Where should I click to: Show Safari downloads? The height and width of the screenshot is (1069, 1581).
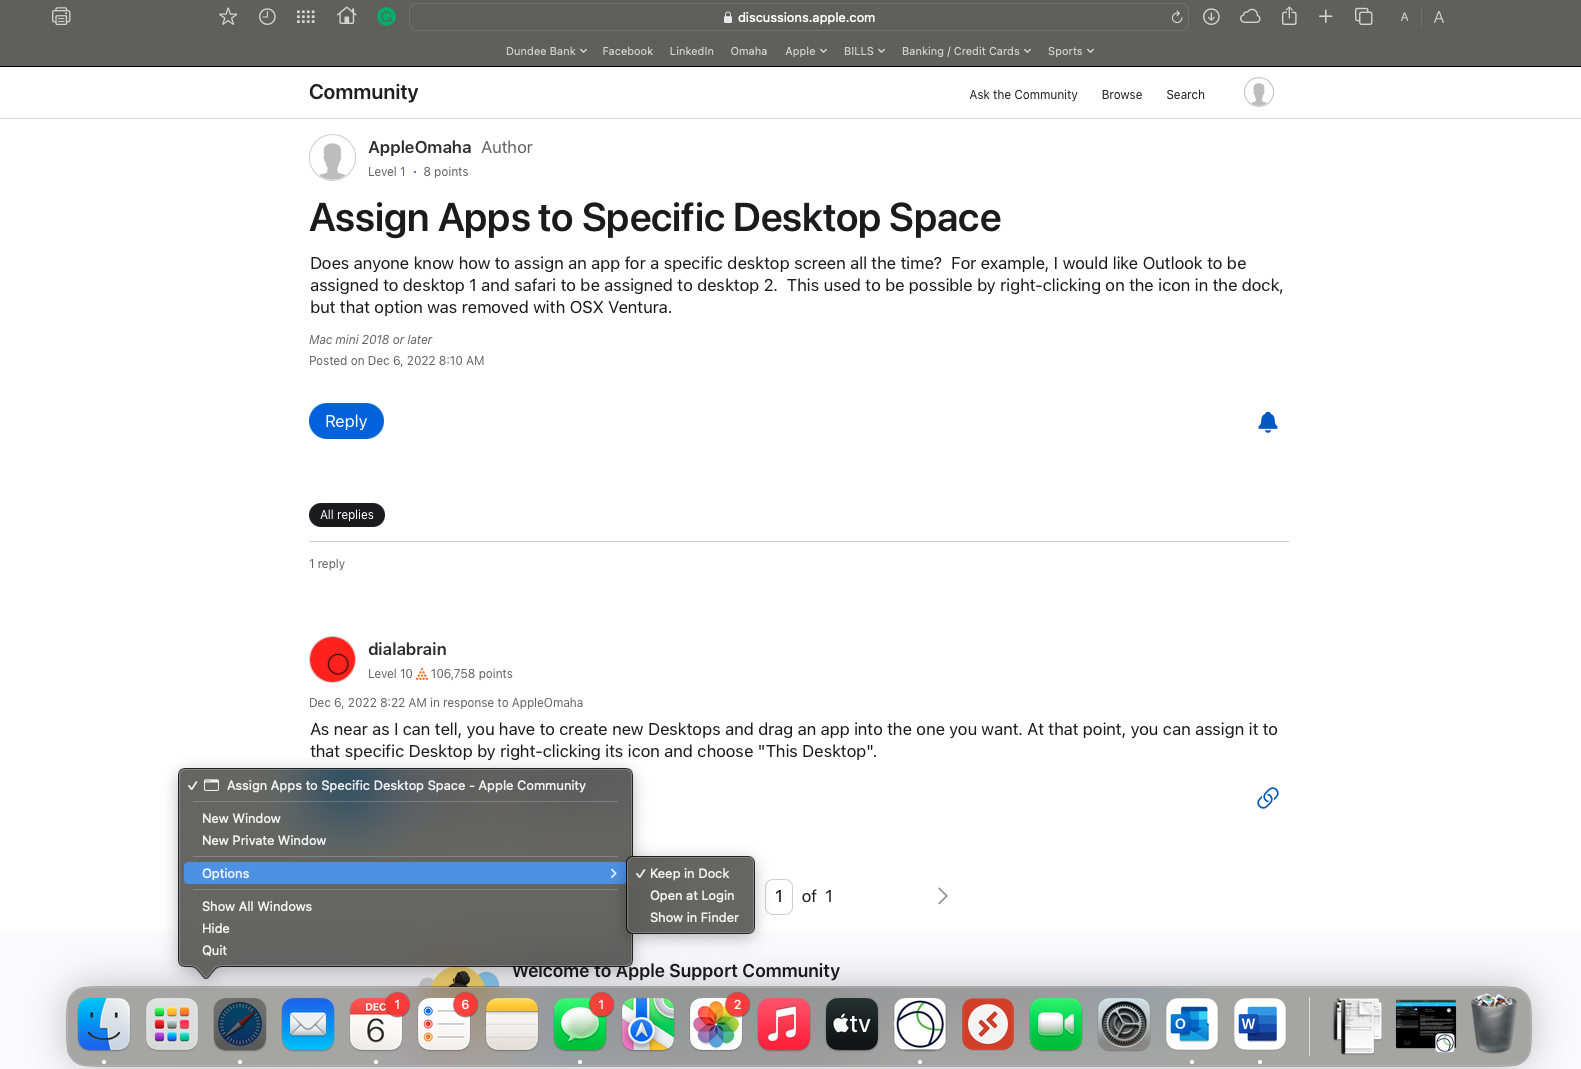pyautogui.click(x=1211, y=17)
